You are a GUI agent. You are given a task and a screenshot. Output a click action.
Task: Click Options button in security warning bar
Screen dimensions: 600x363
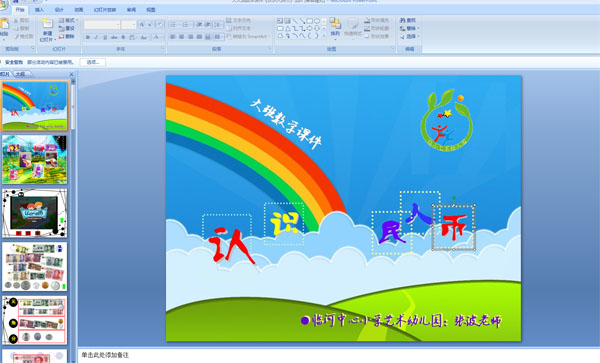(x=93, y=62)
